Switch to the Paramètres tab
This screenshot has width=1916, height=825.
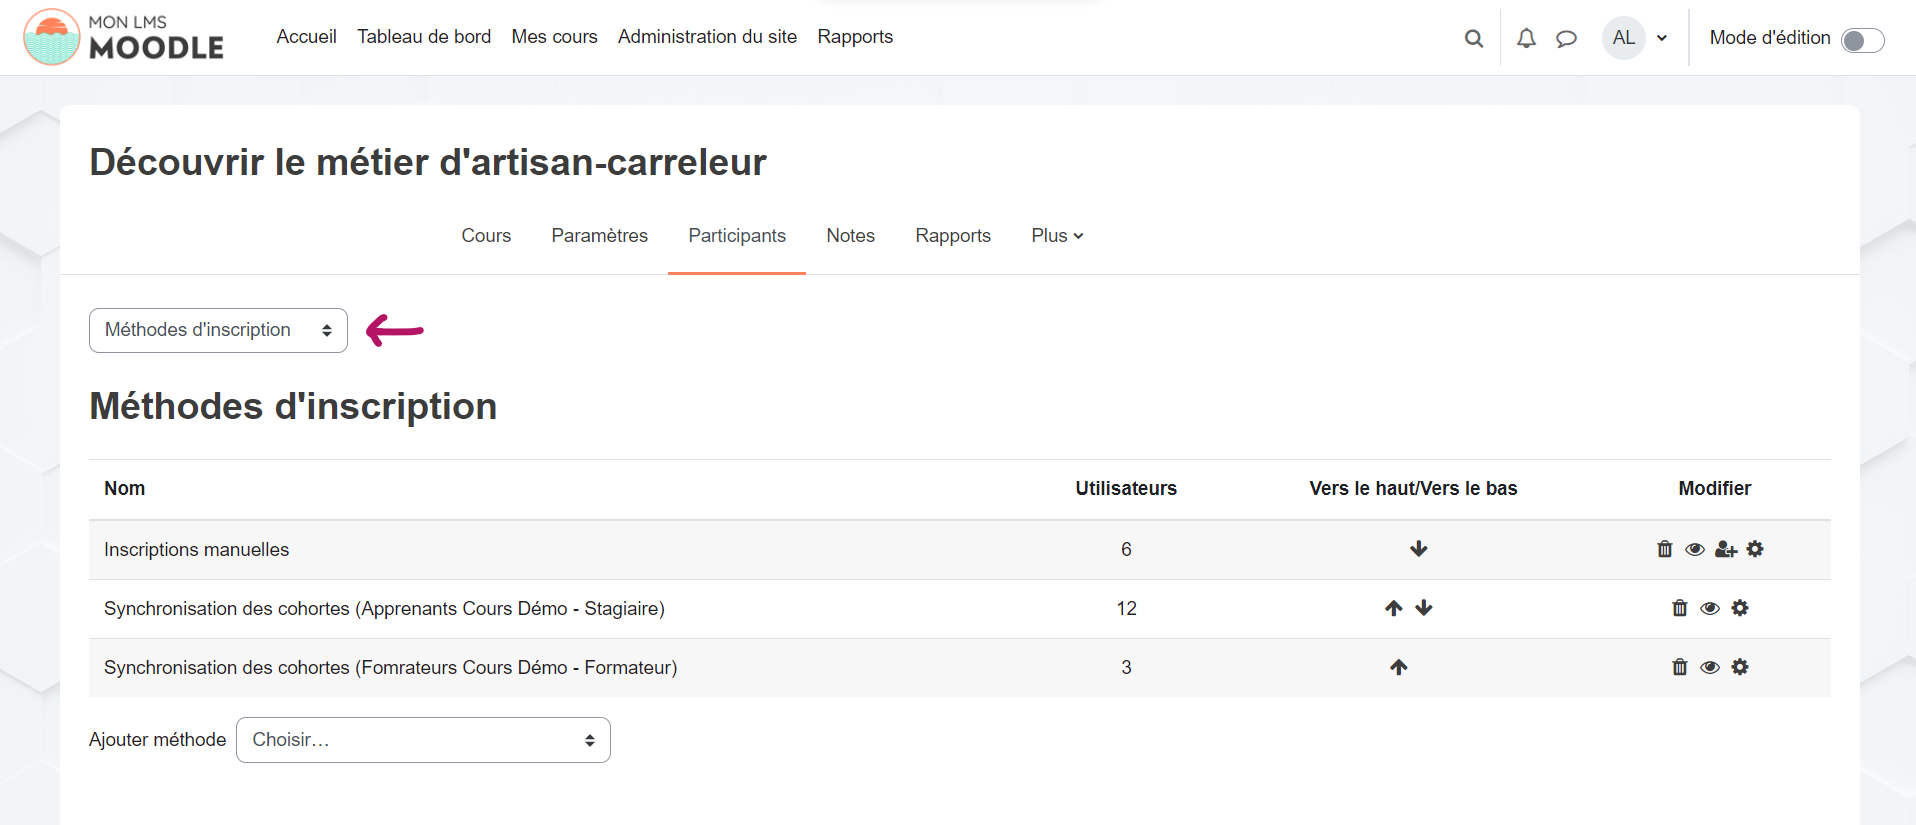[599, 236]
